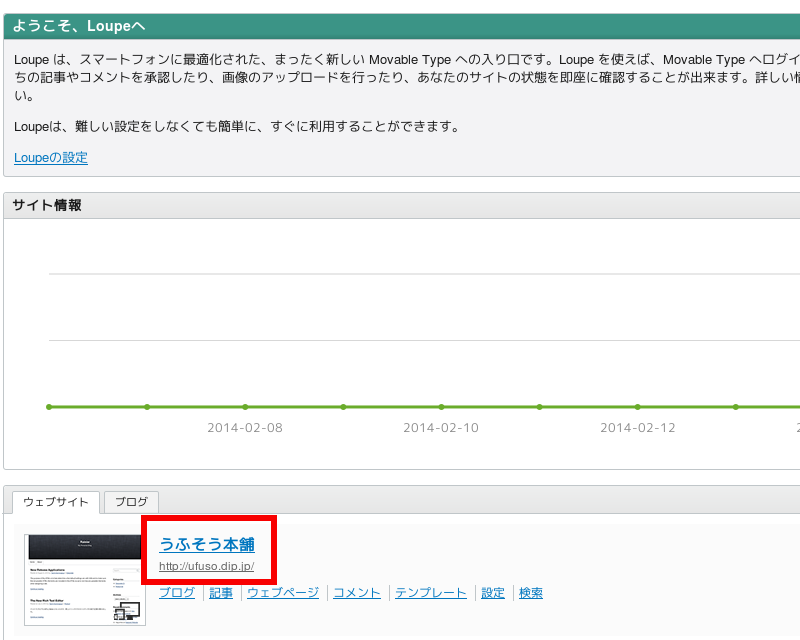
Task: Select the テンプレート link
Action: pos(431,593)
